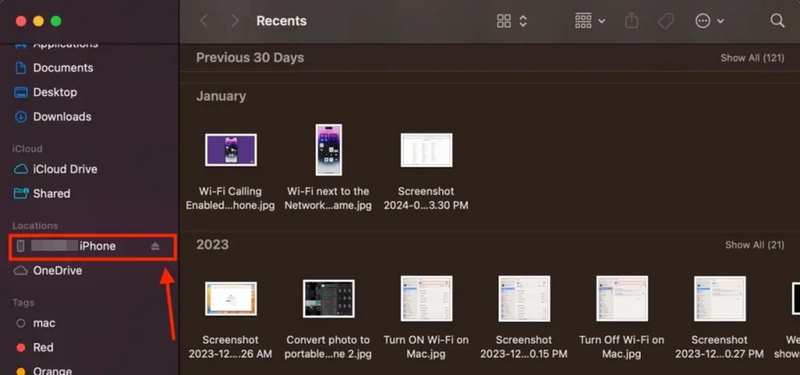Select the Turn ON Wi-Fi on Mac.jpg file

426,317
